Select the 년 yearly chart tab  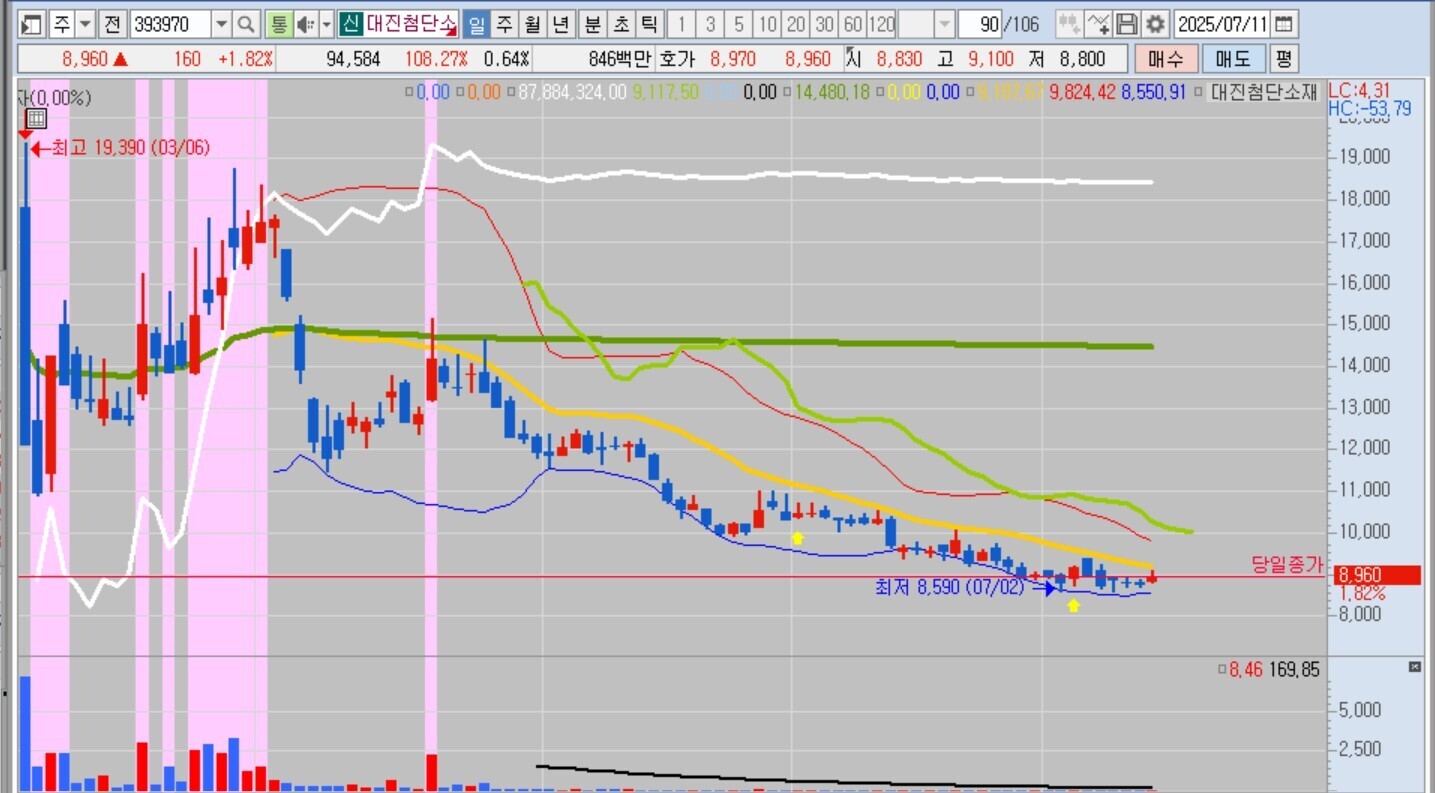point(562,24)
